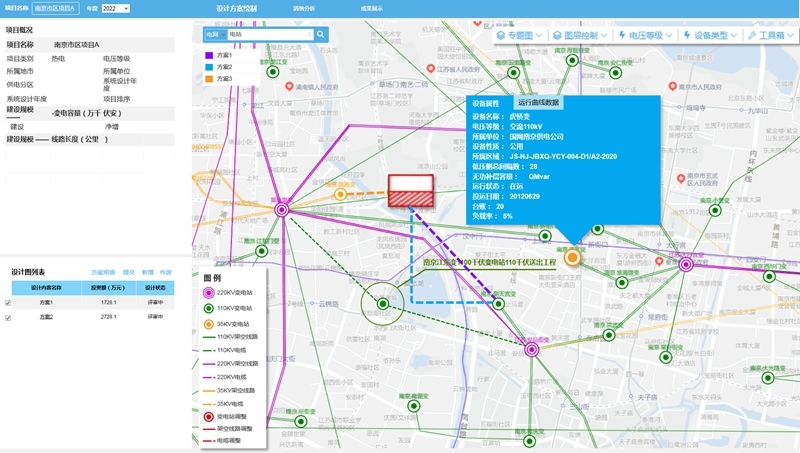
Task: Click the green substation marker inside the large circle
Action: 383,304
